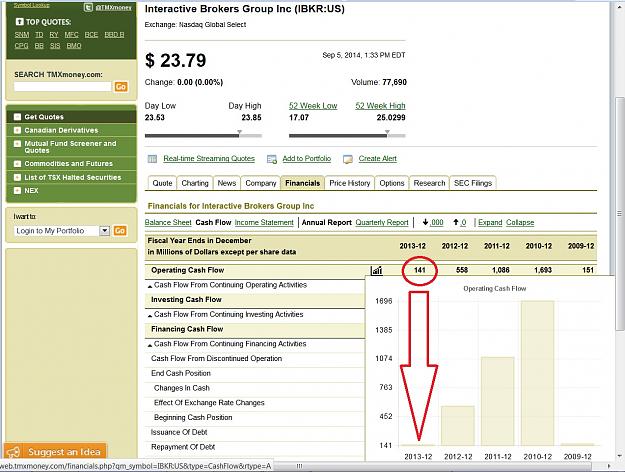
Task: Click the 2012-12 bar in the chart
Action: pyautogui.click(x=458, y=426)
